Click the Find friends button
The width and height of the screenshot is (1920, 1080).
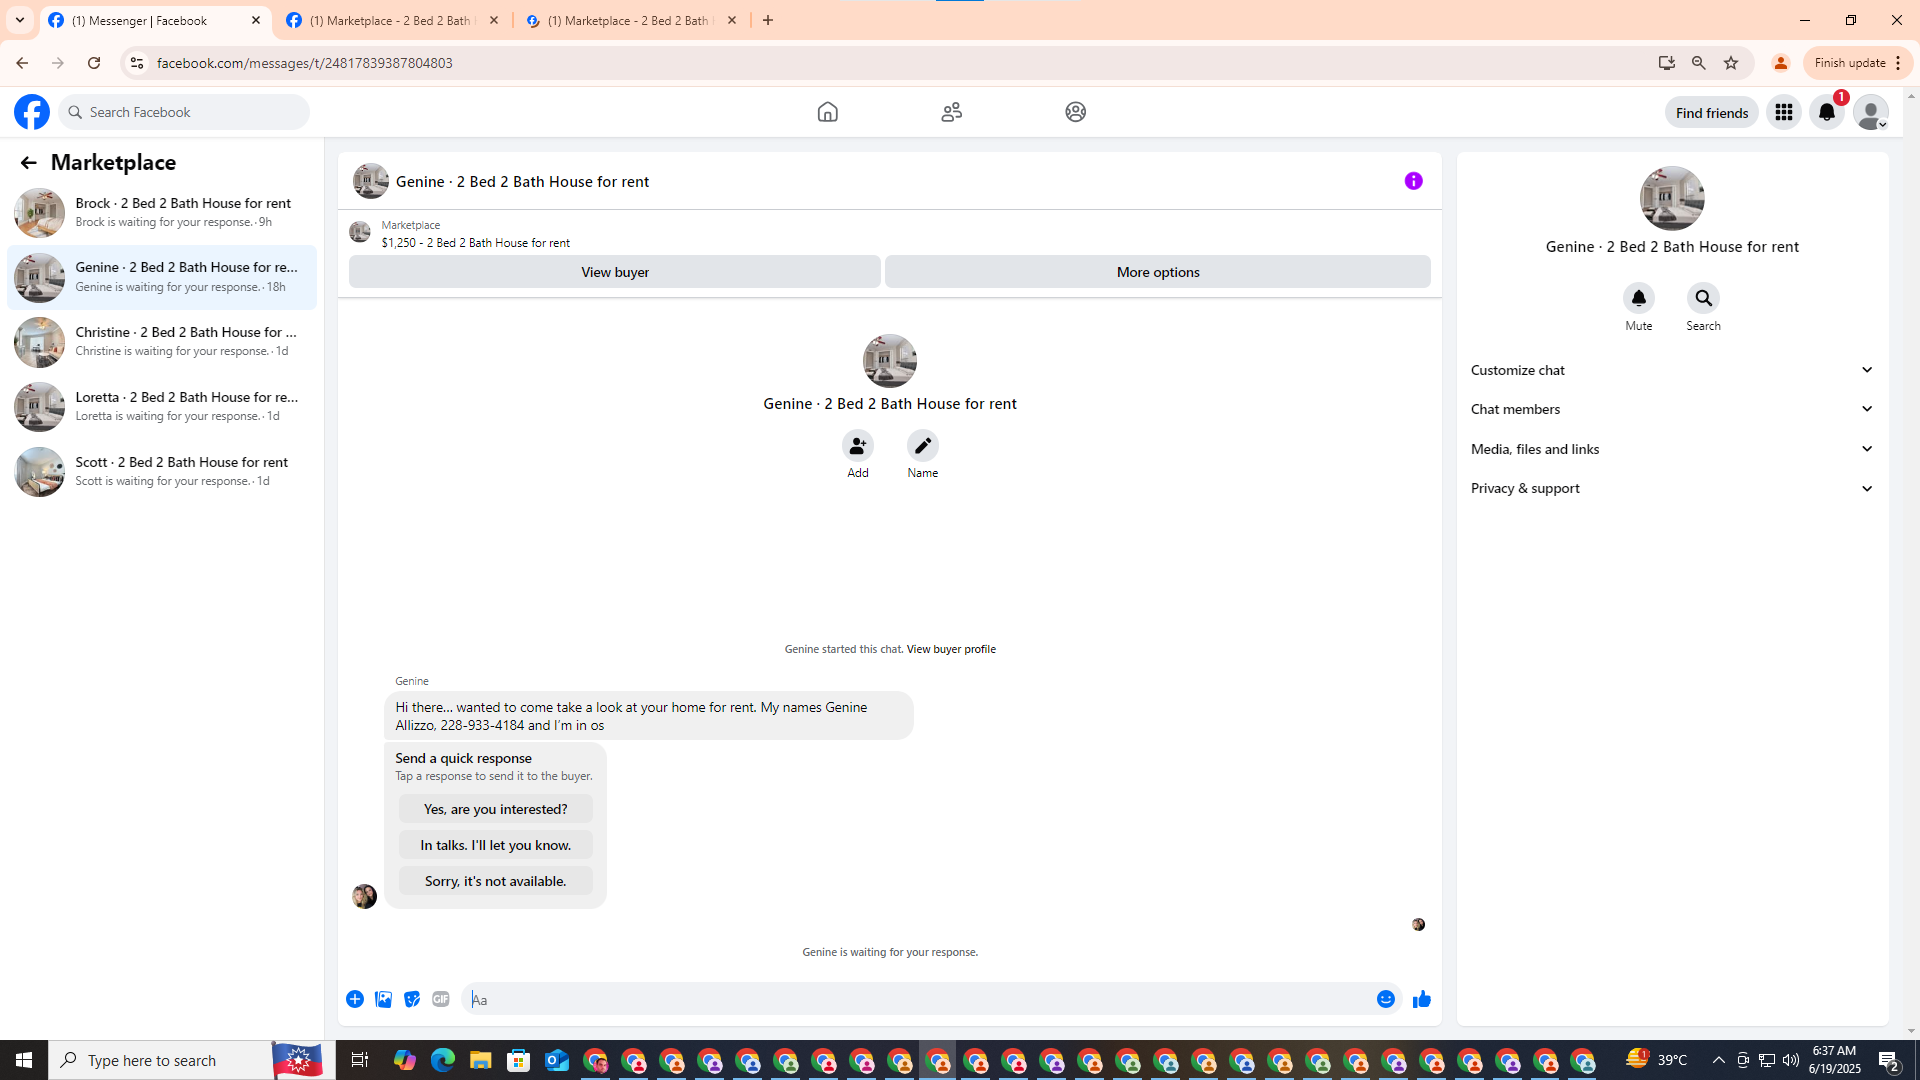1711,112
